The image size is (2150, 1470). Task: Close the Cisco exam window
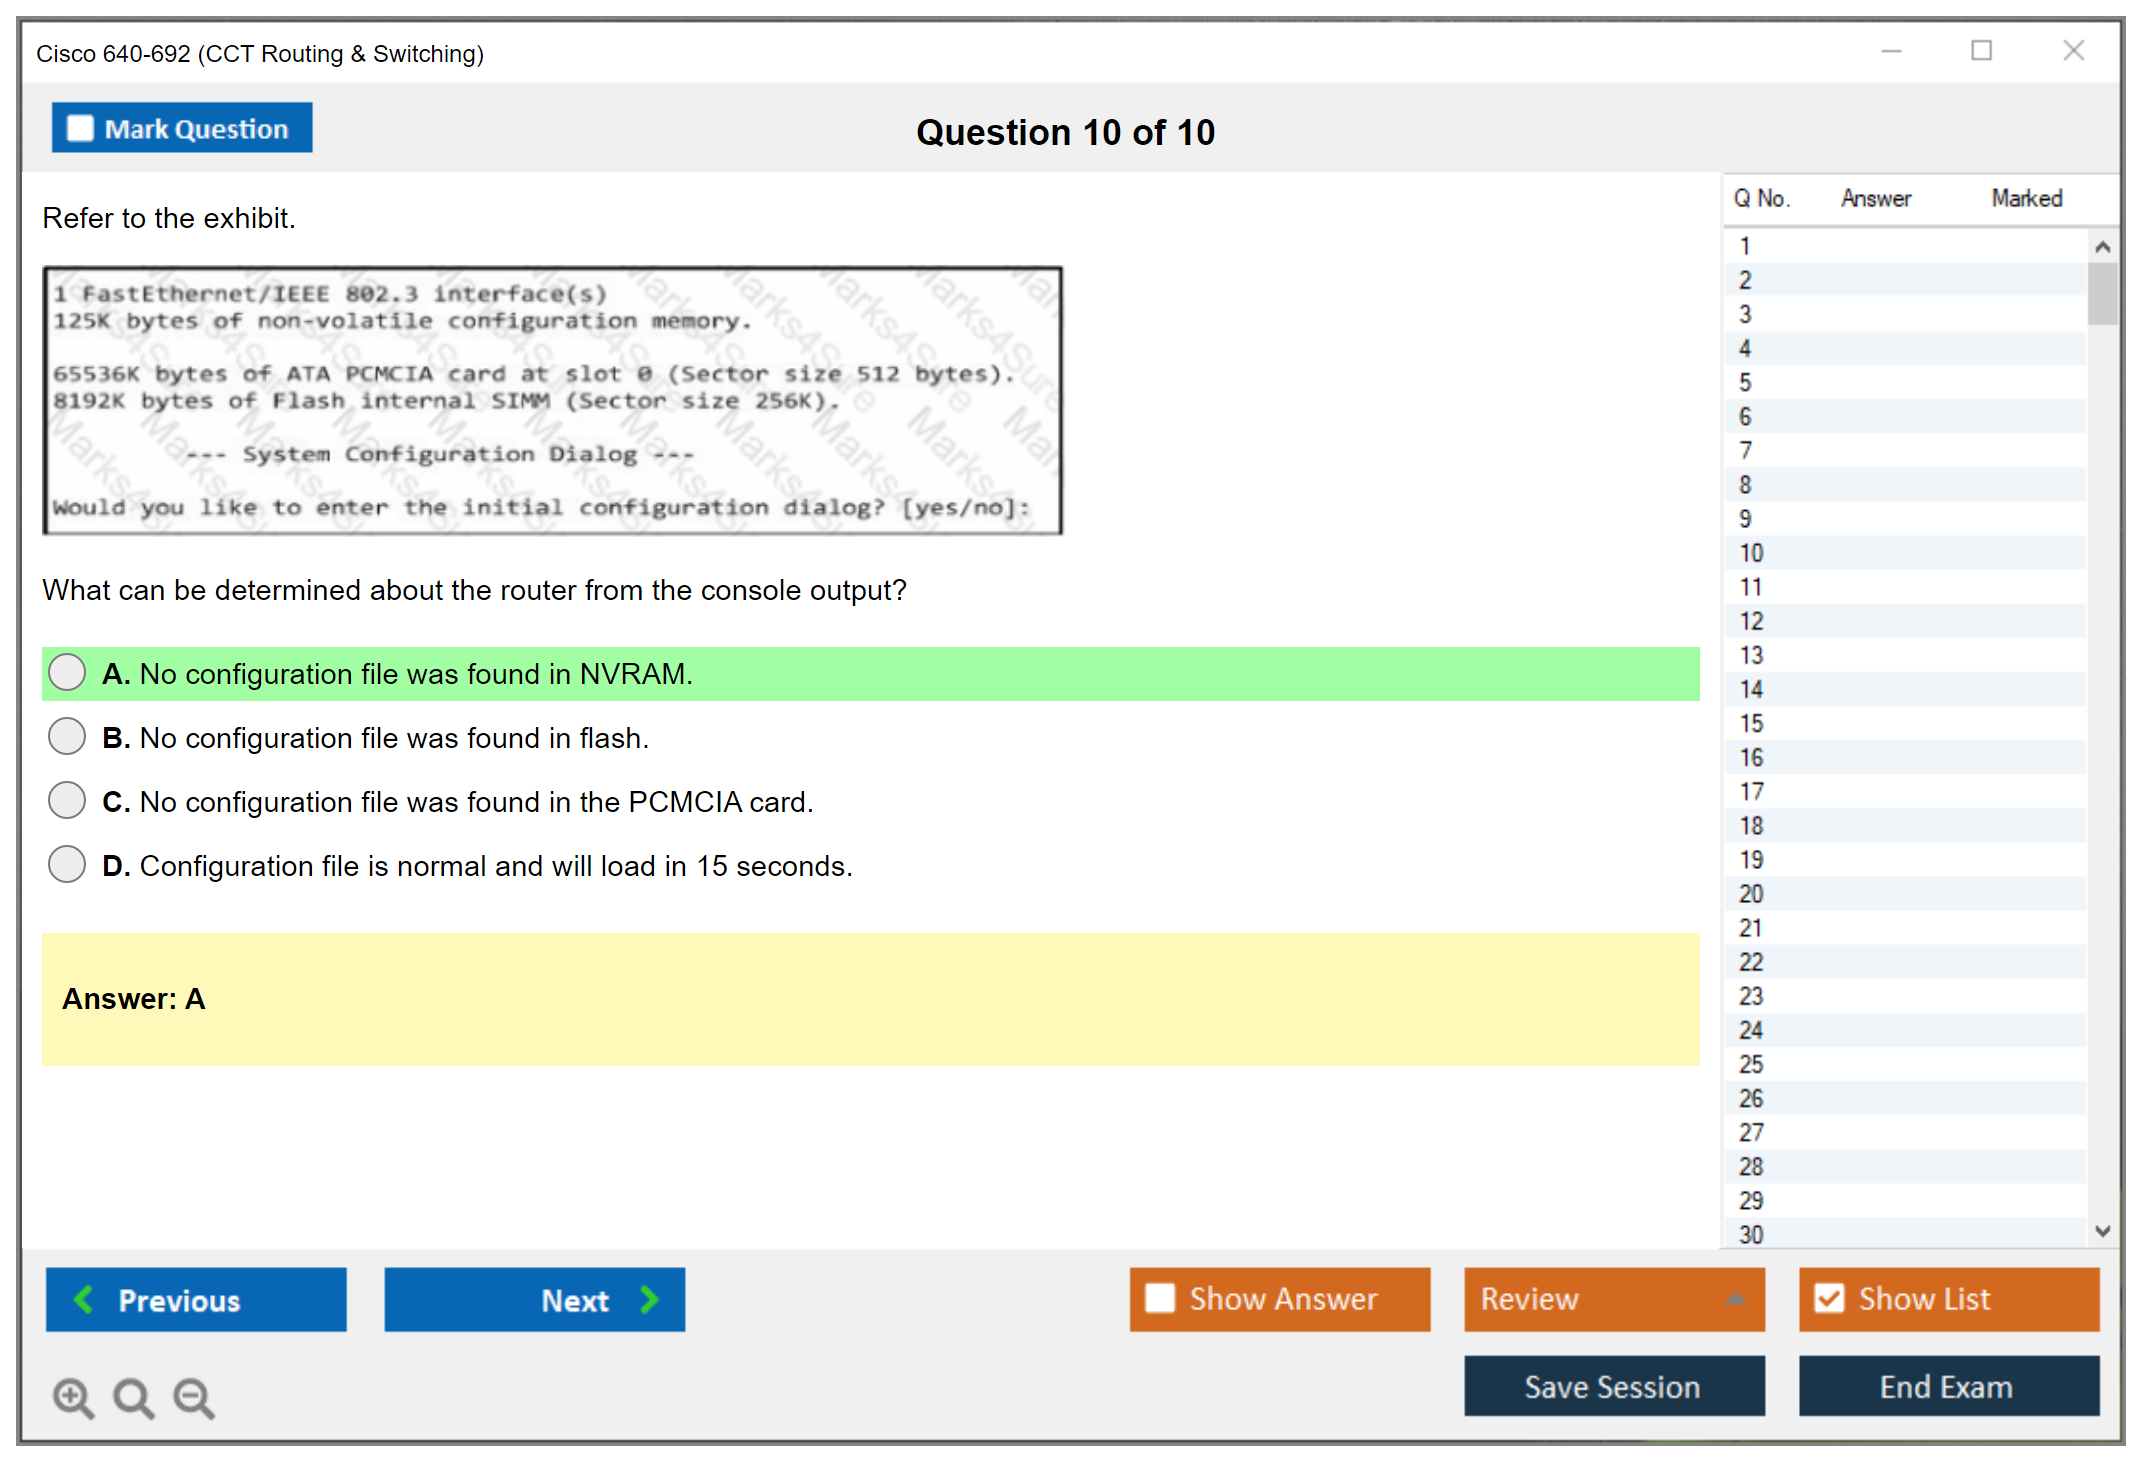(2073, 51)
